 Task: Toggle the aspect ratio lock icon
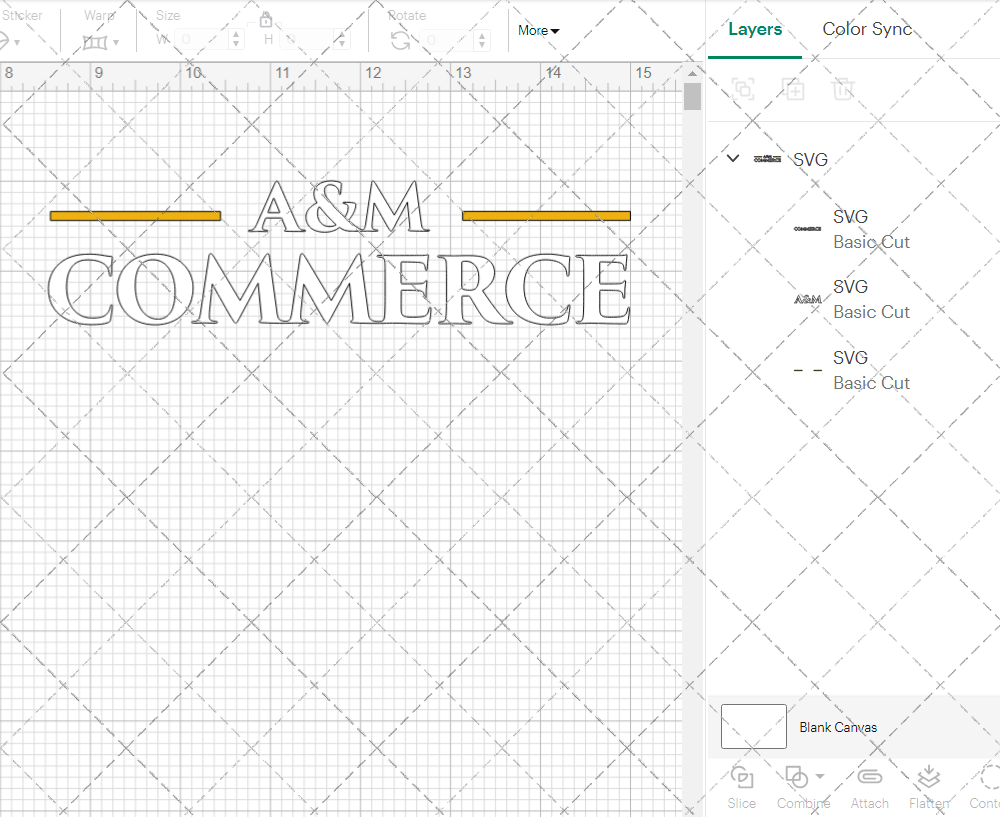265,19
